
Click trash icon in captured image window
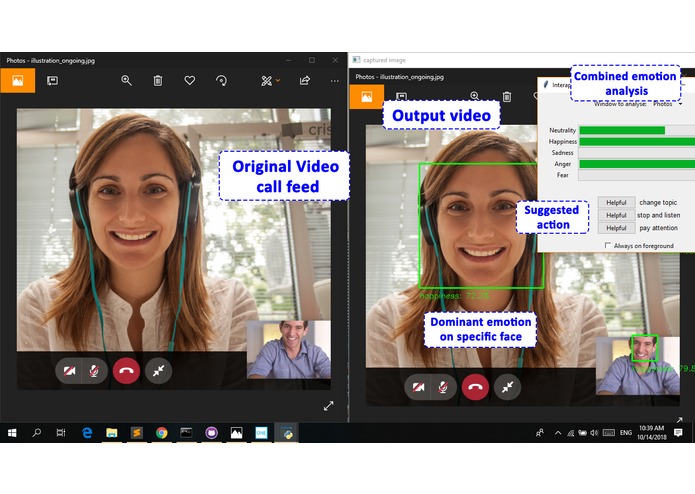[x=507, y=97]
